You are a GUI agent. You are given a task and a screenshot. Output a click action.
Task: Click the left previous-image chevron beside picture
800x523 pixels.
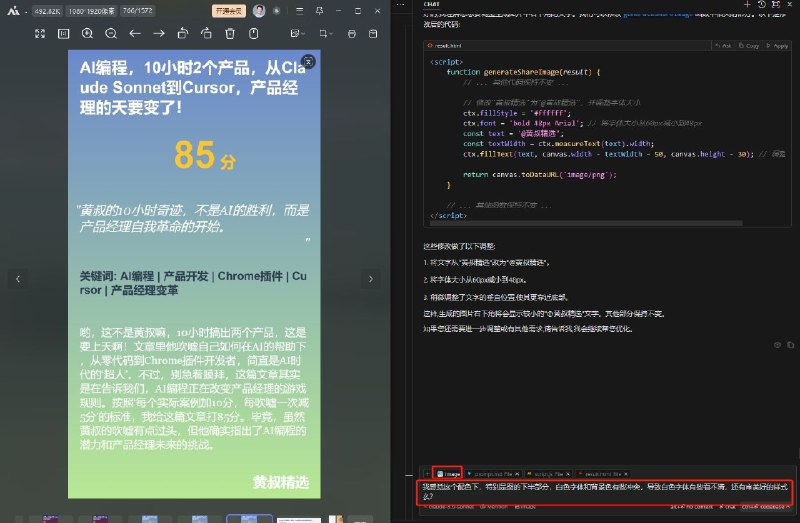tap(18, 279)
